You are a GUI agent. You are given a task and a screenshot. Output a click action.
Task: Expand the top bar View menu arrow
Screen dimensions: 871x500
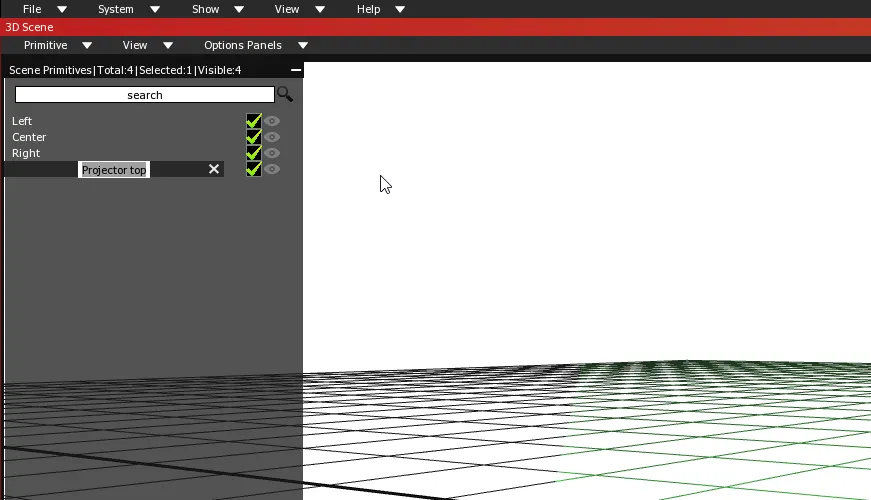click(320, 9)
